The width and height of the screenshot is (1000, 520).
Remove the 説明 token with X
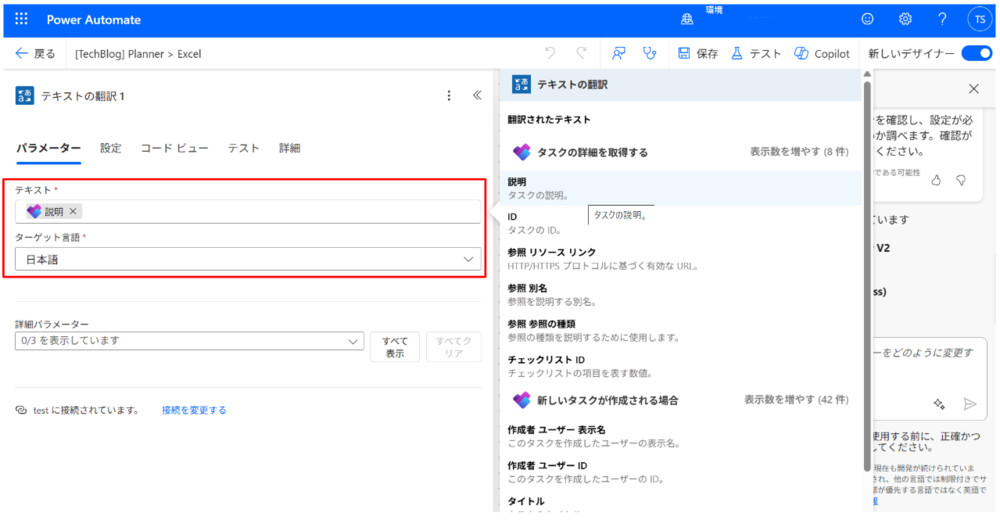tap(73, 211)
